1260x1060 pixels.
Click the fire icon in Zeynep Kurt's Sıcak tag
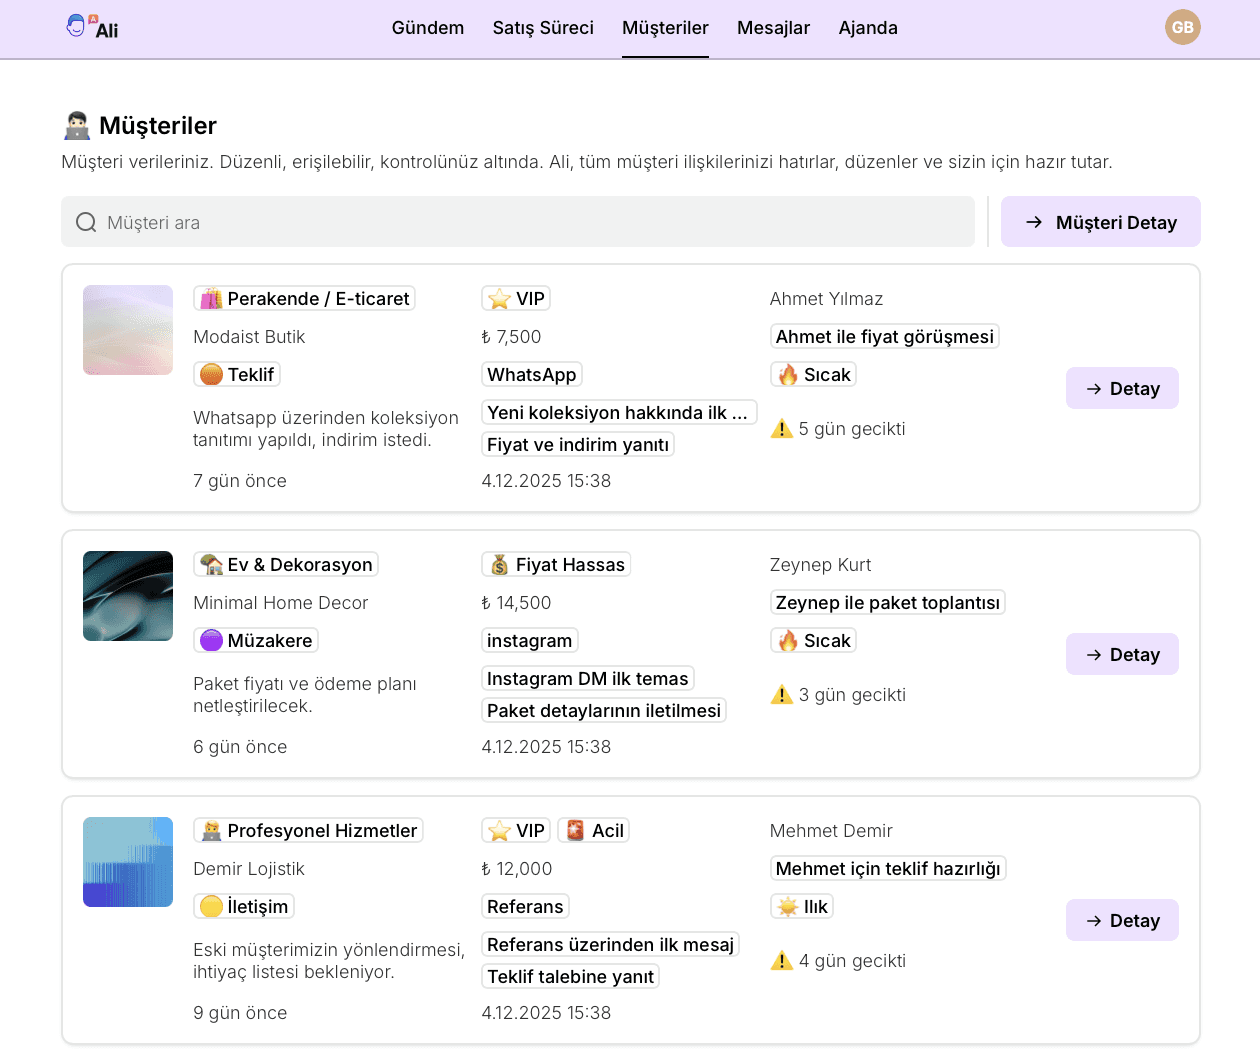[x=788, y=641]
